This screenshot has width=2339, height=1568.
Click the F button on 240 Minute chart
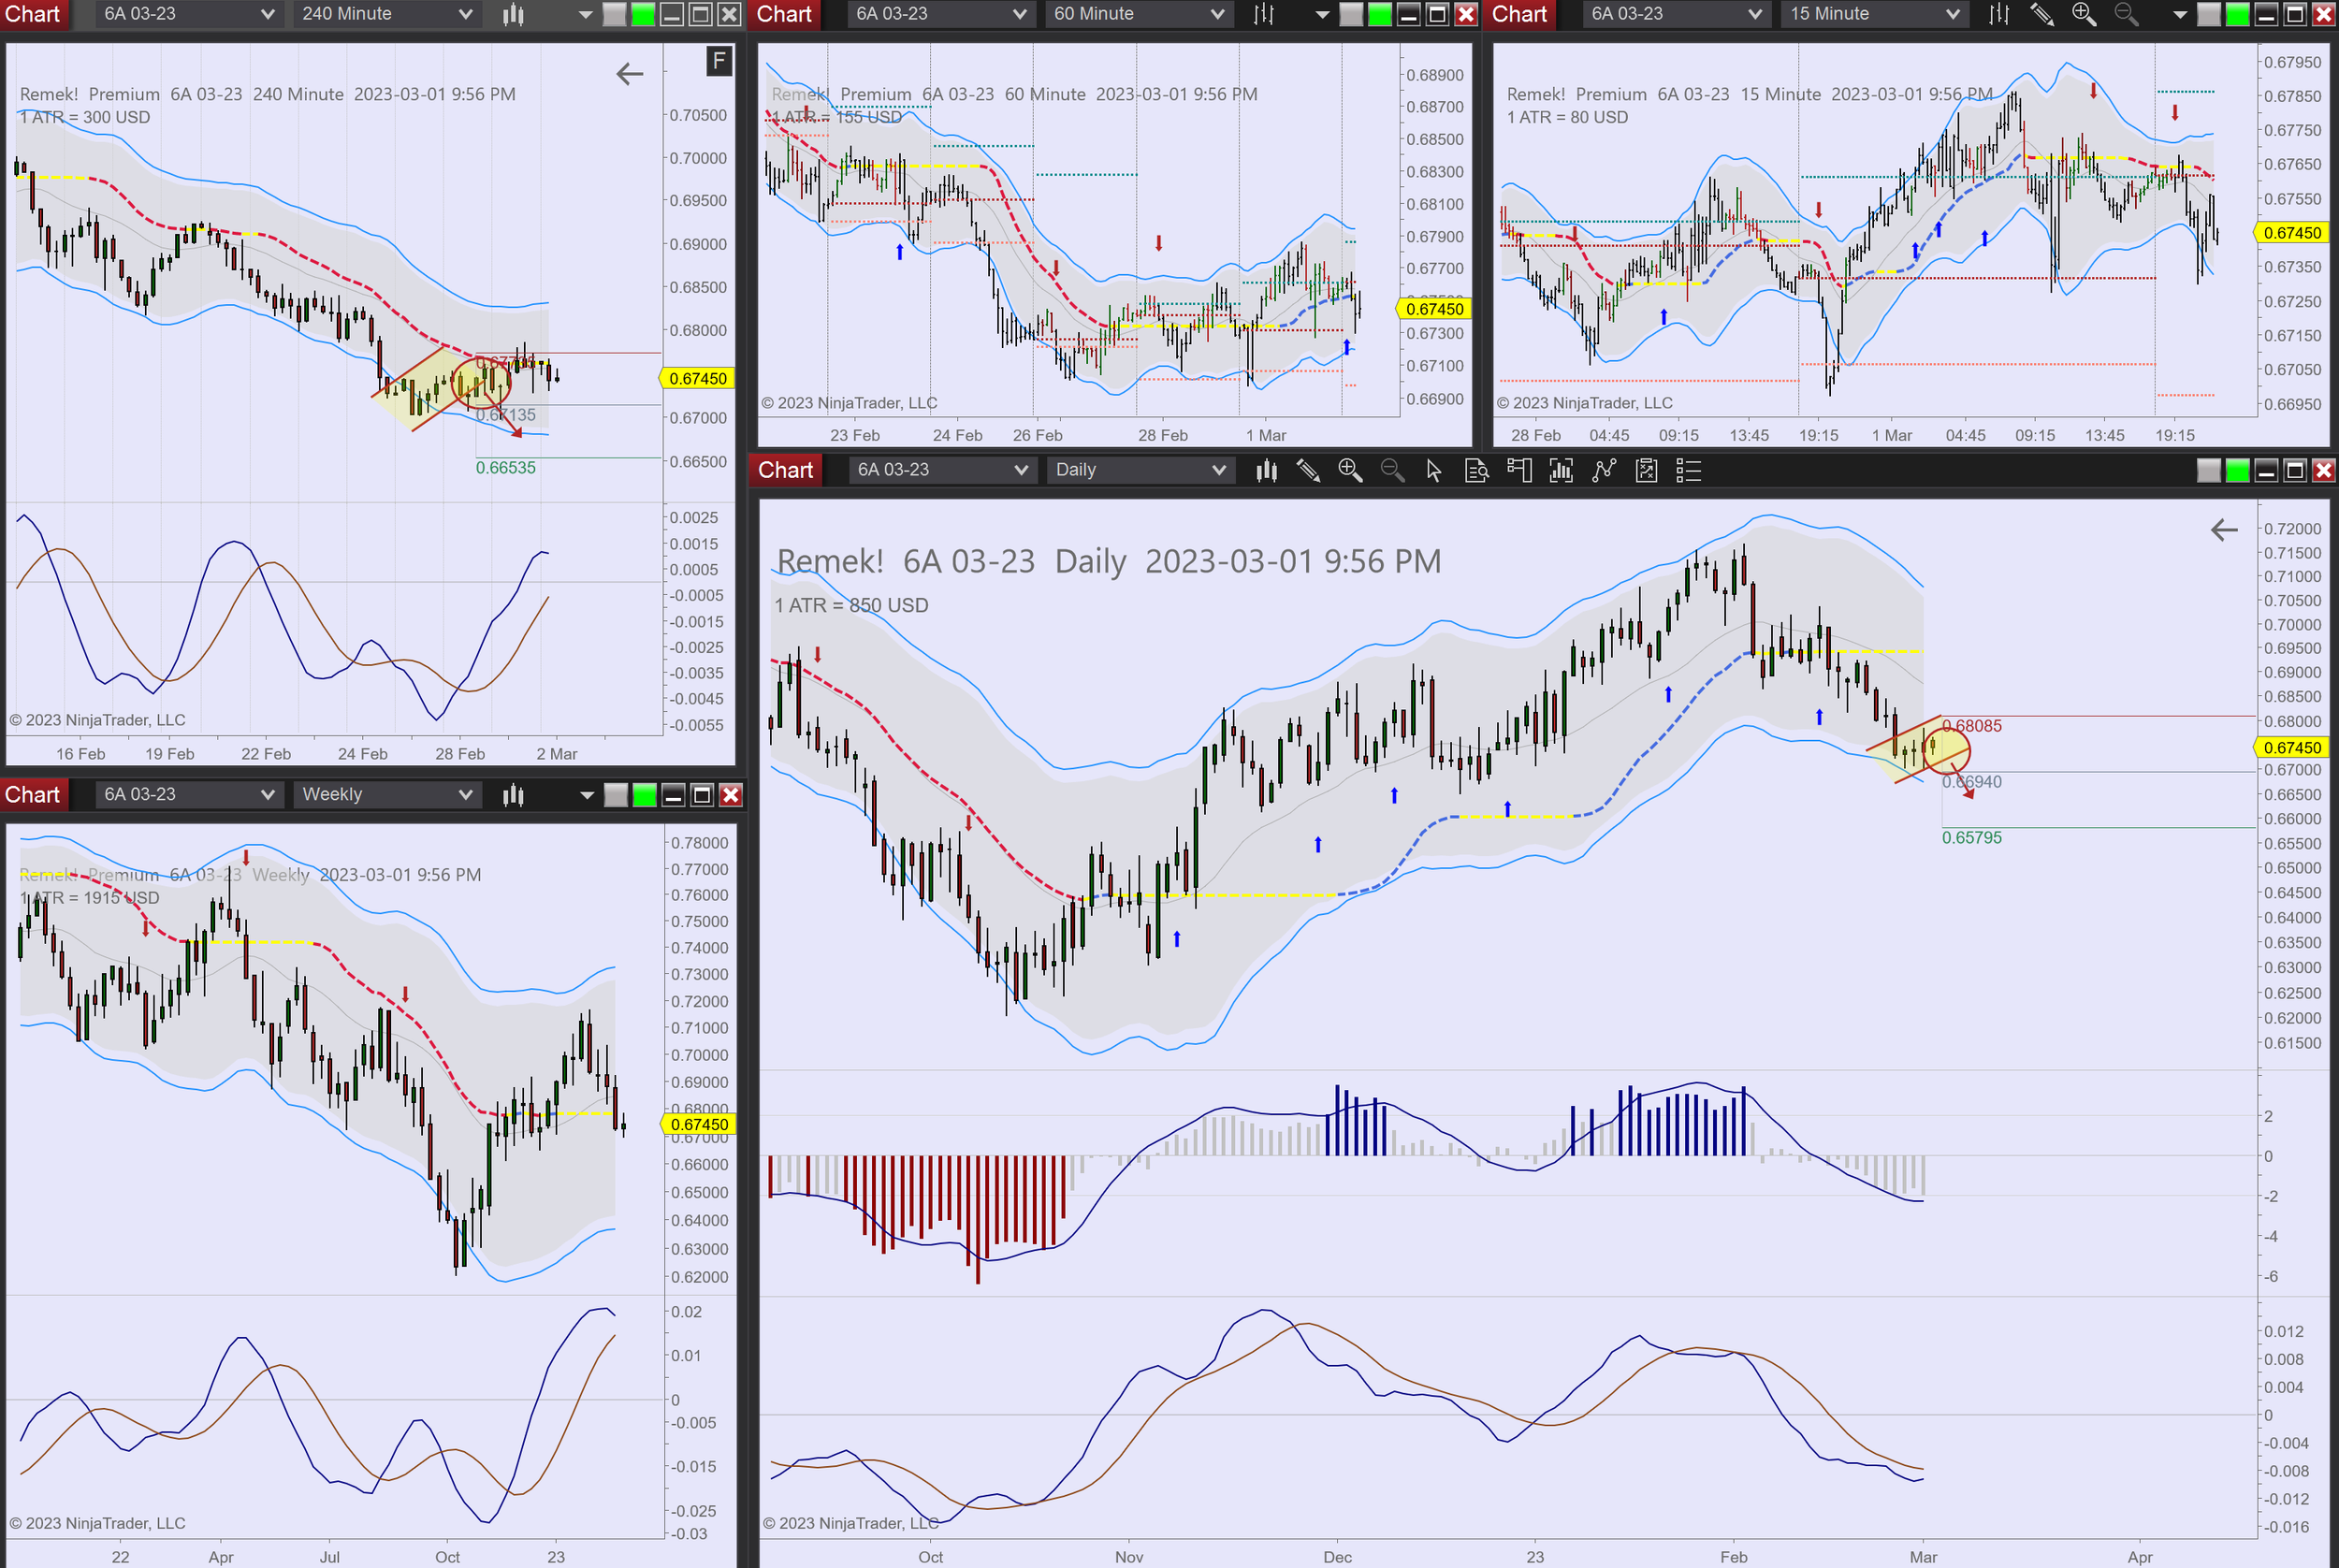click(x=718, y=62)
